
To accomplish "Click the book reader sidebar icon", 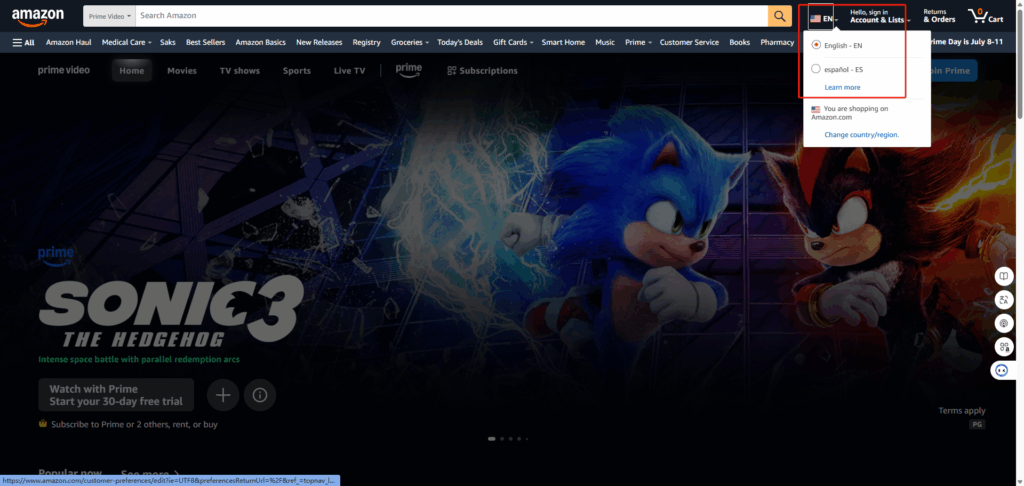I will 1002,276.
